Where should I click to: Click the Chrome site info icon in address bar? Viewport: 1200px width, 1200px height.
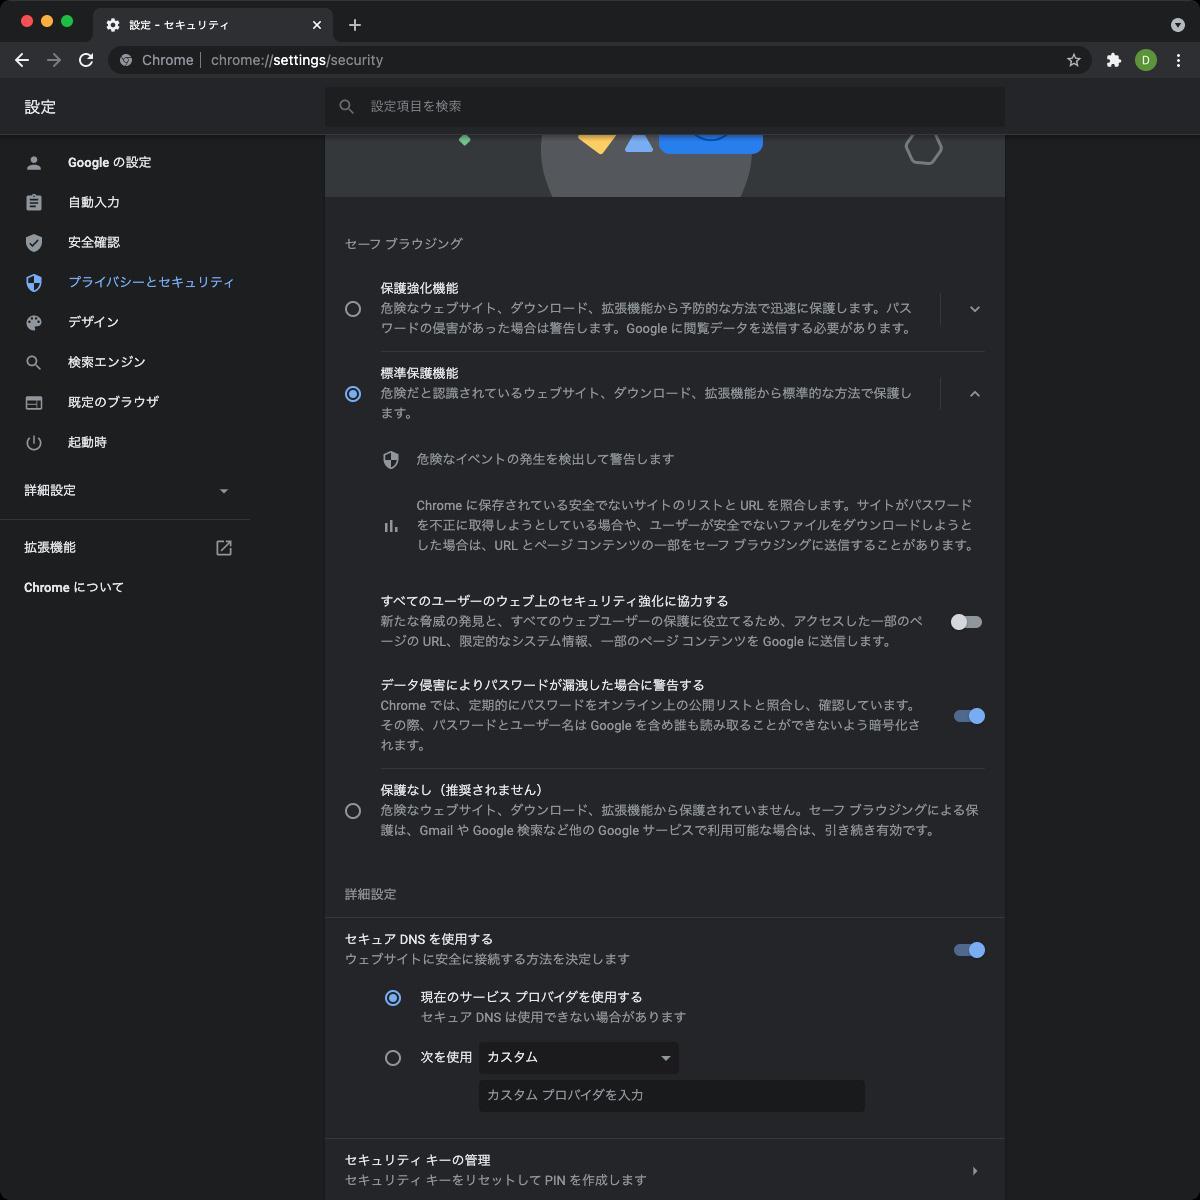(126, 60)
